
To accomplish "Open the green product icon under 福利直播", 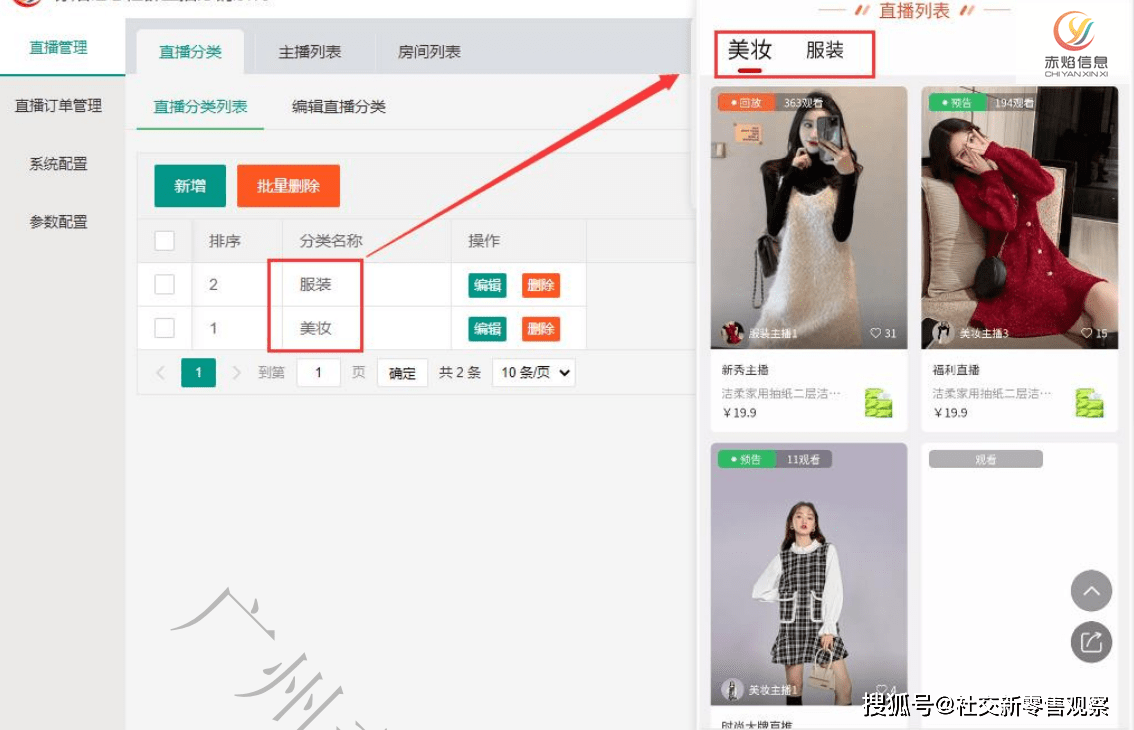I will point(1089,403).
